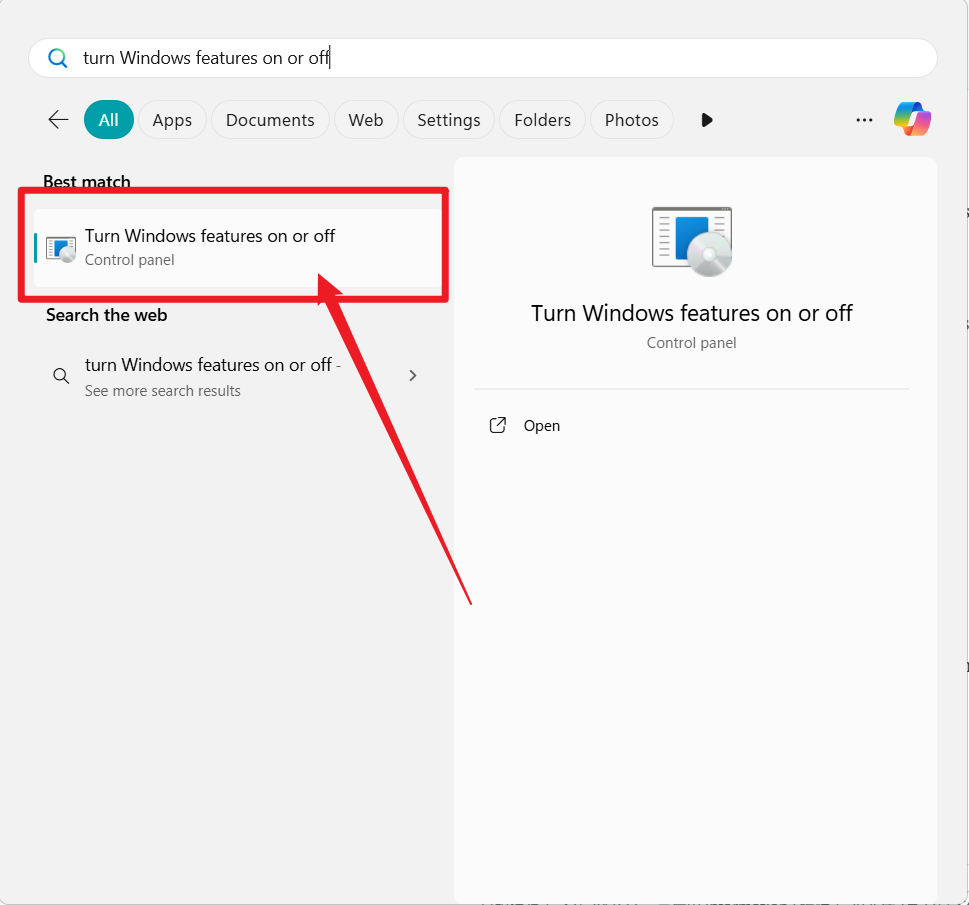The height and width of the screenshot is (905, 969).
Task: Switch to the Settings filter
Action: [x=449, y=119]
